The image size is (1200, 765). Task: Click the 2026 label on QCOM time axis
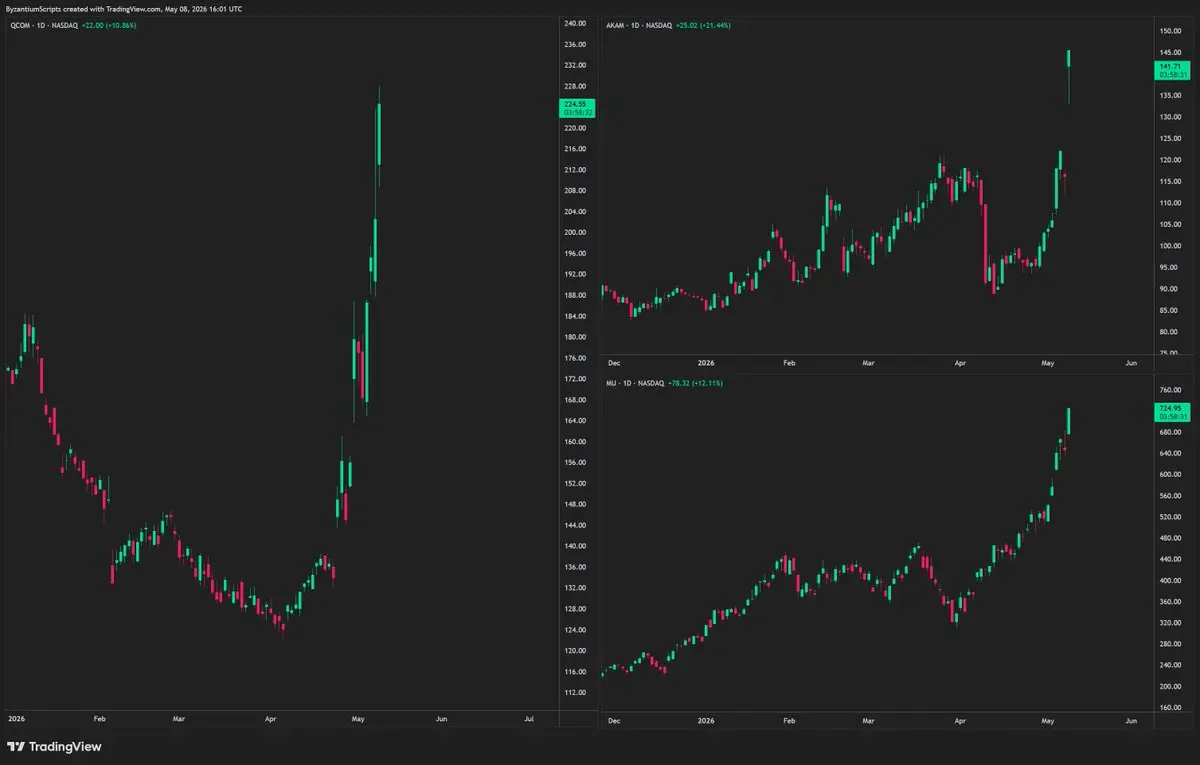tap(16, 718)
